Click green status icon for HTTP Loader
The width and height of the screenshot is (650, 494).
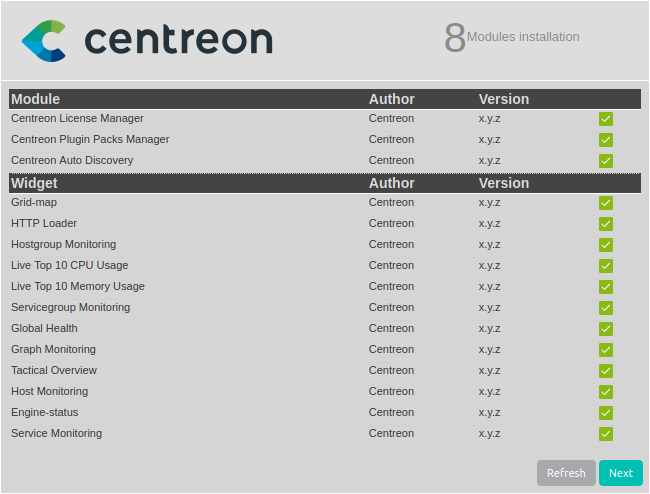[606, 224]
